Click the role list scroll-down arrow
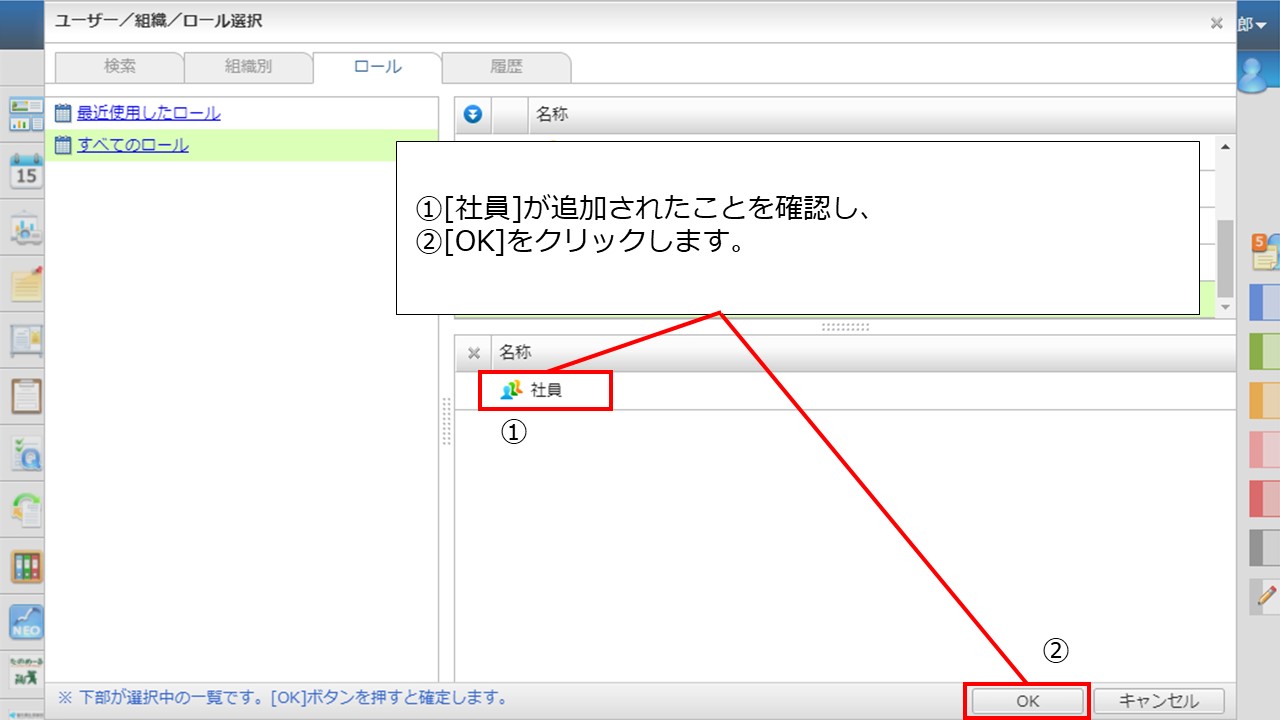The height and width of the screenshot is (720, 1280). [1226, 309]
